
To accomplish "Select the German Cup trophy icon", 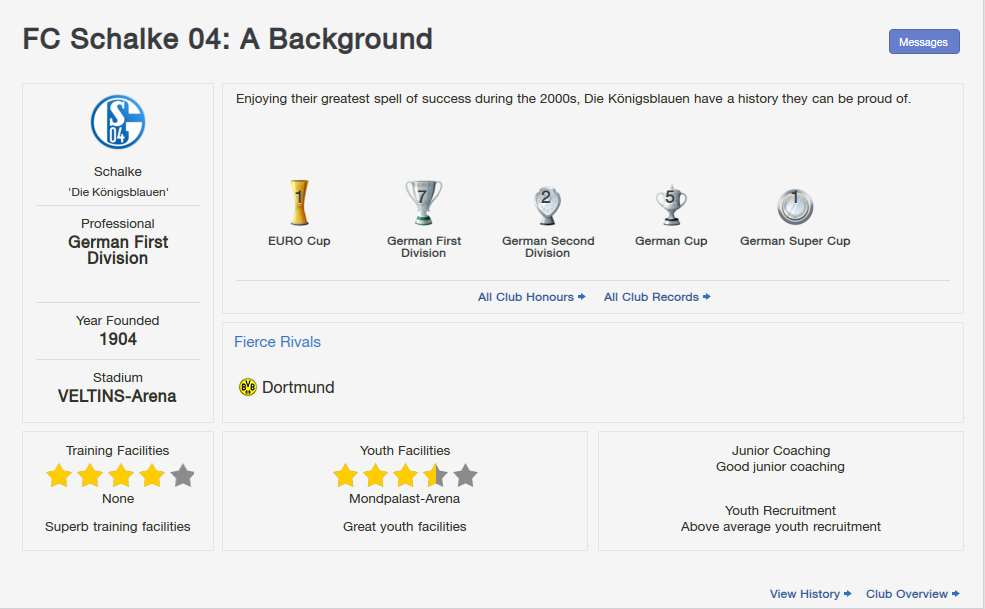I will point(671,204).
